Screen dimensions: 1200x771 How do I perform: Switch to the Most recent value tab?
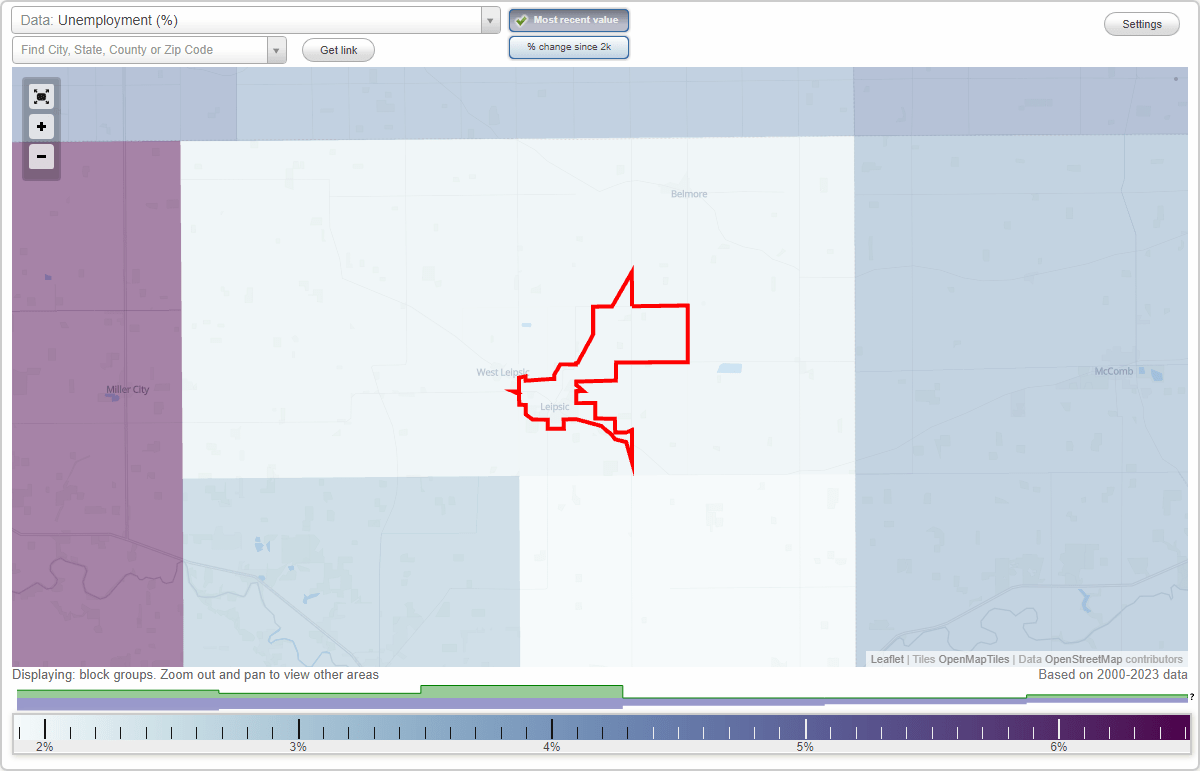568,19
